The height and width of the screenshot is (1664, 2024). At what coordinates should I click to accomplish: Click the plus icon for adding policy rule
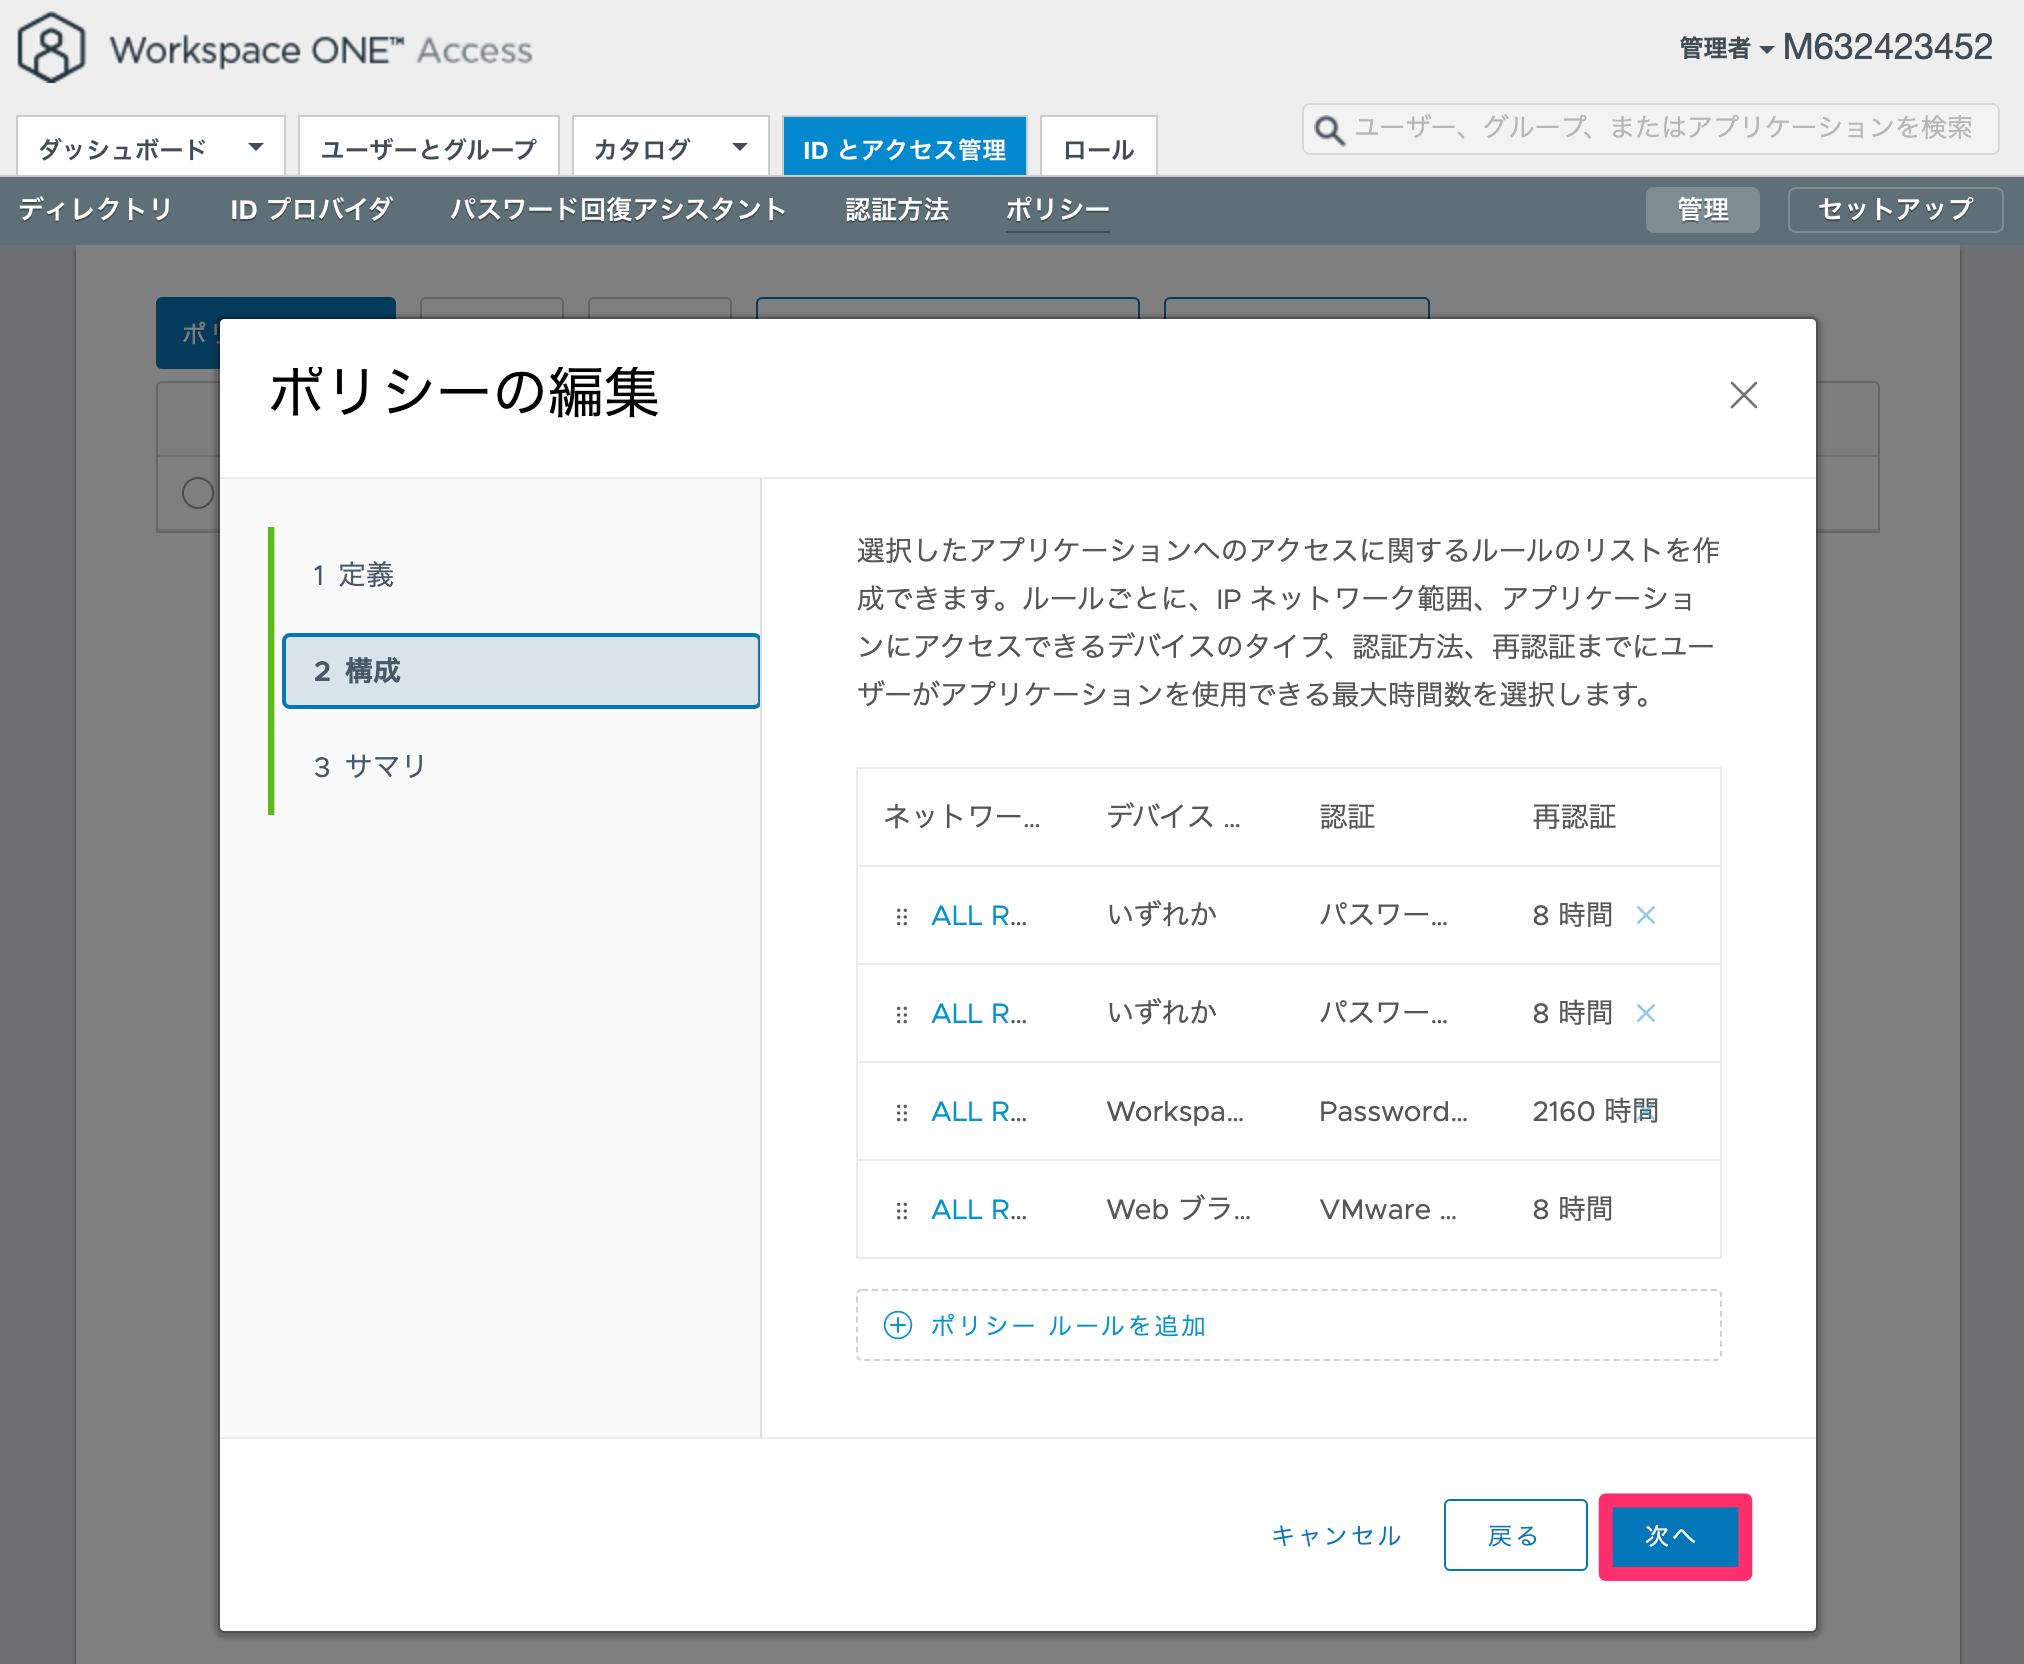pos(898,1325)
